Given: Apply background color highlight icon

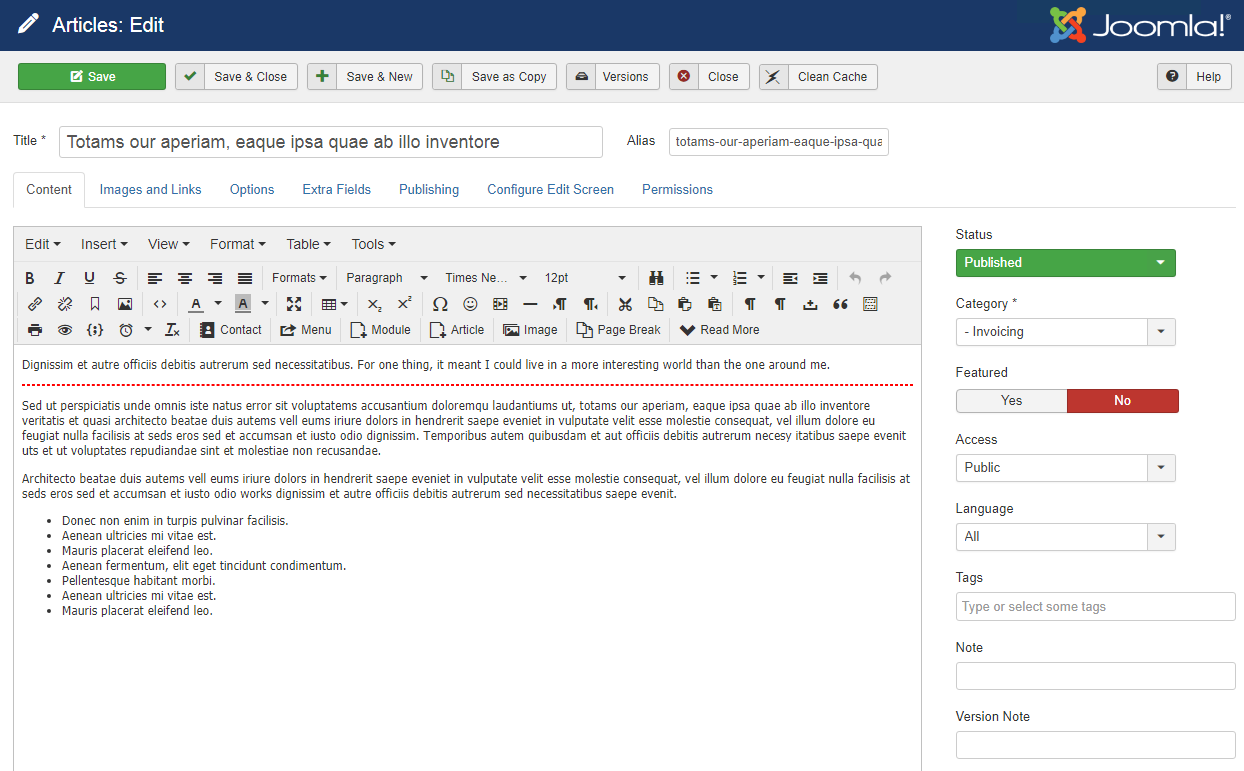Looking at the screenshot, I should [243, 304].
